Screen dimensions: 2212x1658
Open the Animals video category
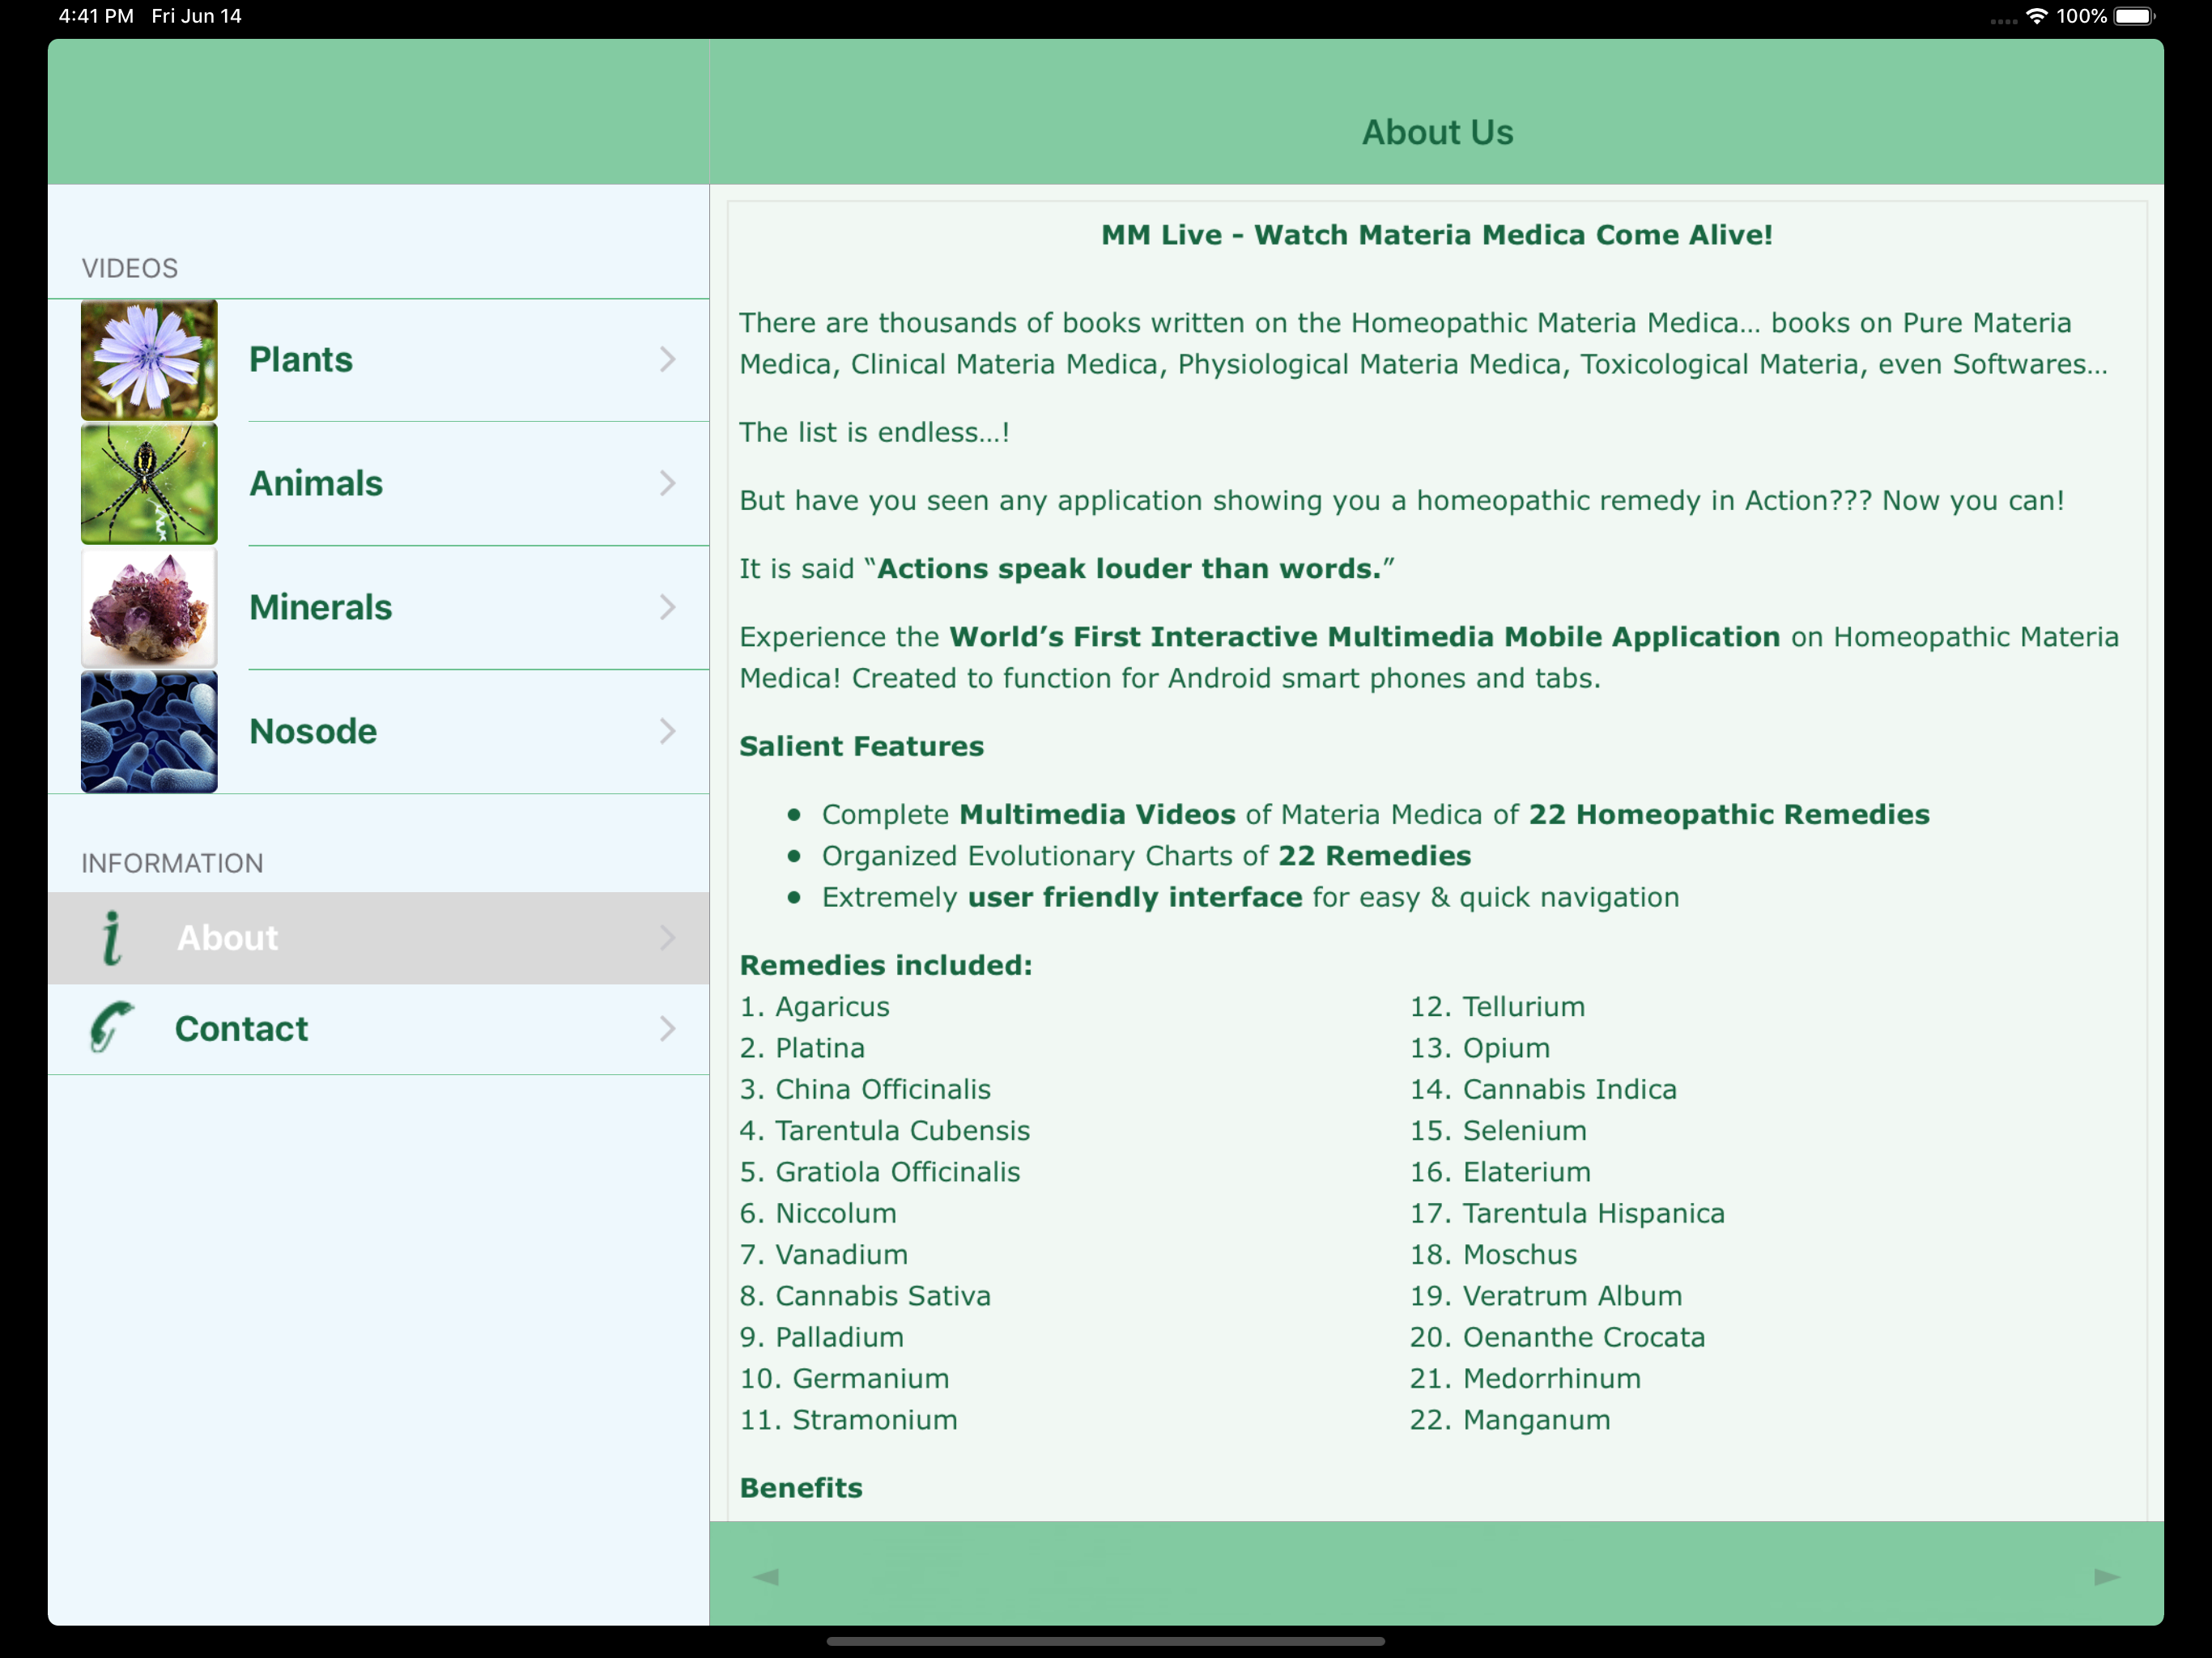[378, 484]
